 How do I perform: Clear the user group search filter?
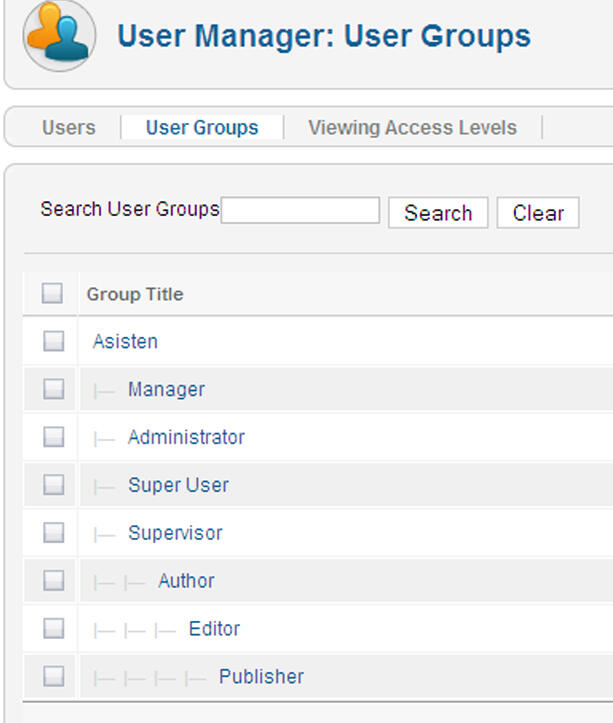tap(538, 213)
